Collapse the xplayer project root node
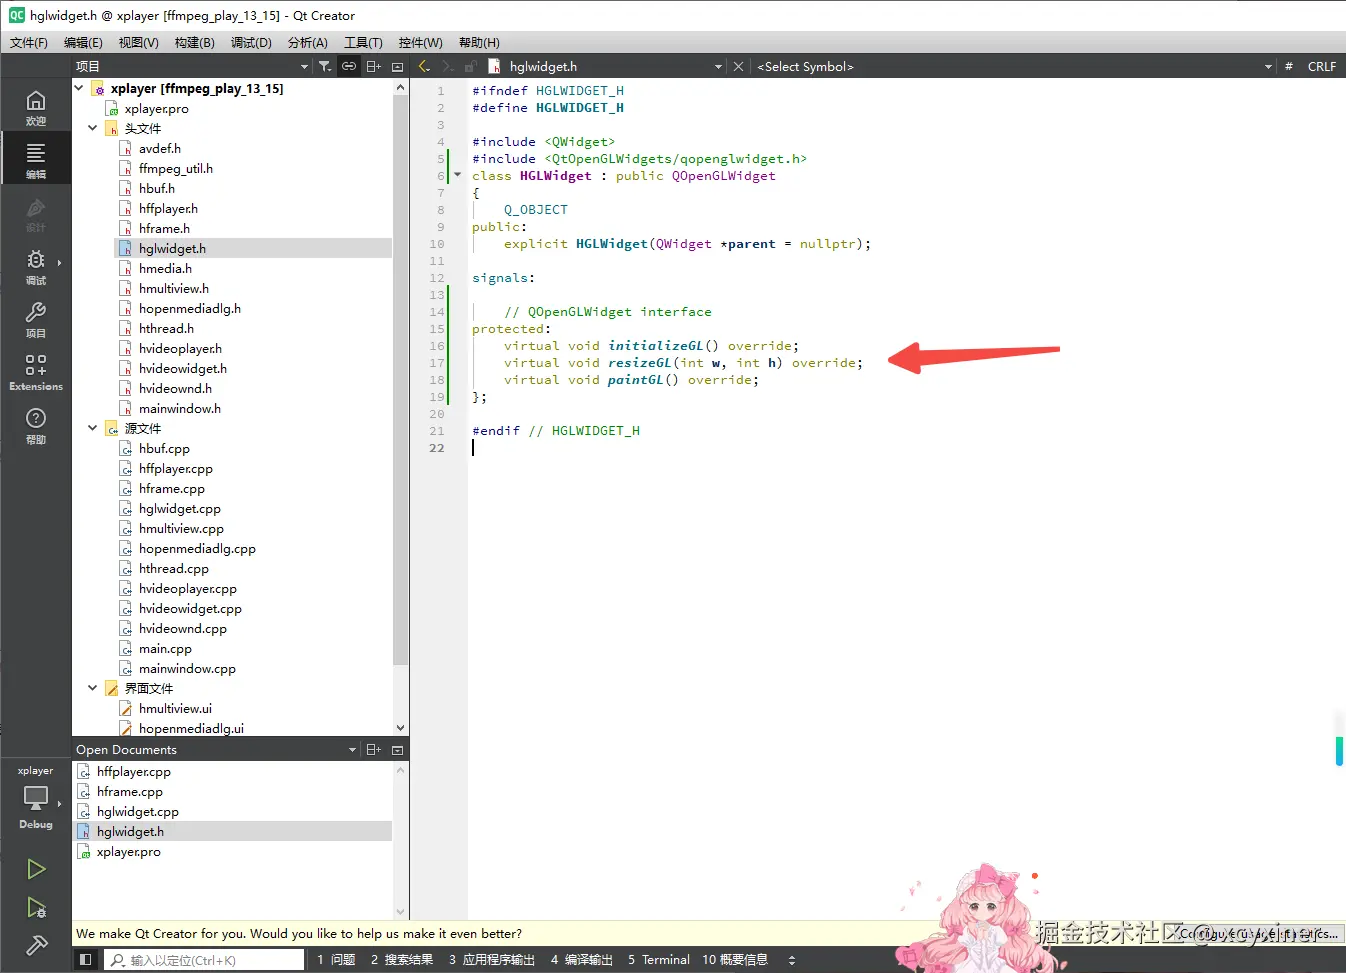The height and width of the screenshot is (973, 1346). pyautogui.click(x=79, y=88)
